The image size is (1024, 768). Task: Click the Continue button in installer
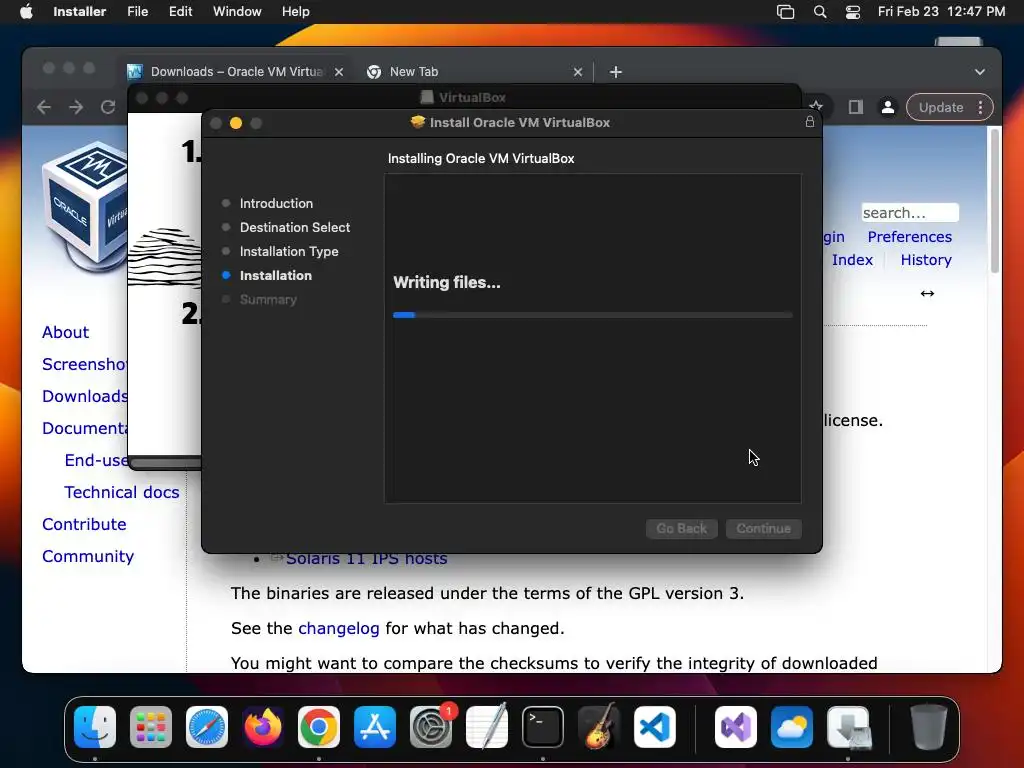pos(763,528)
